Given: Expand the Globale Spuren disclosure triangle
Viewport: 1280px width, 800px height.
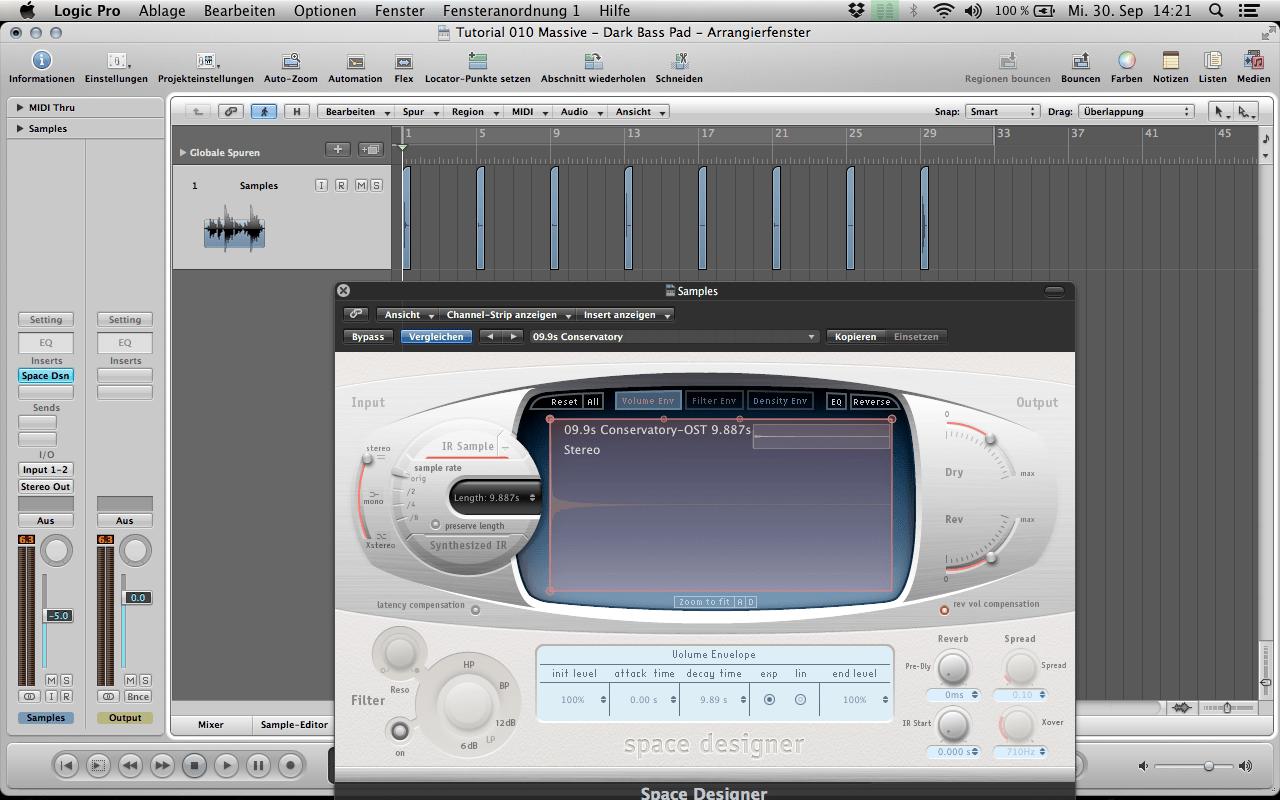Looking at the screenshot, I should 183,153.
